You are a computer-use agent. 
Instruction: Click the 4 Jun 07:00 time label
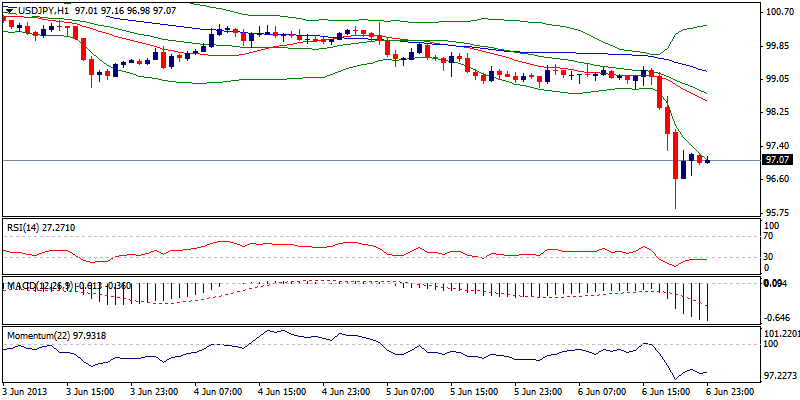pos(221,393)
